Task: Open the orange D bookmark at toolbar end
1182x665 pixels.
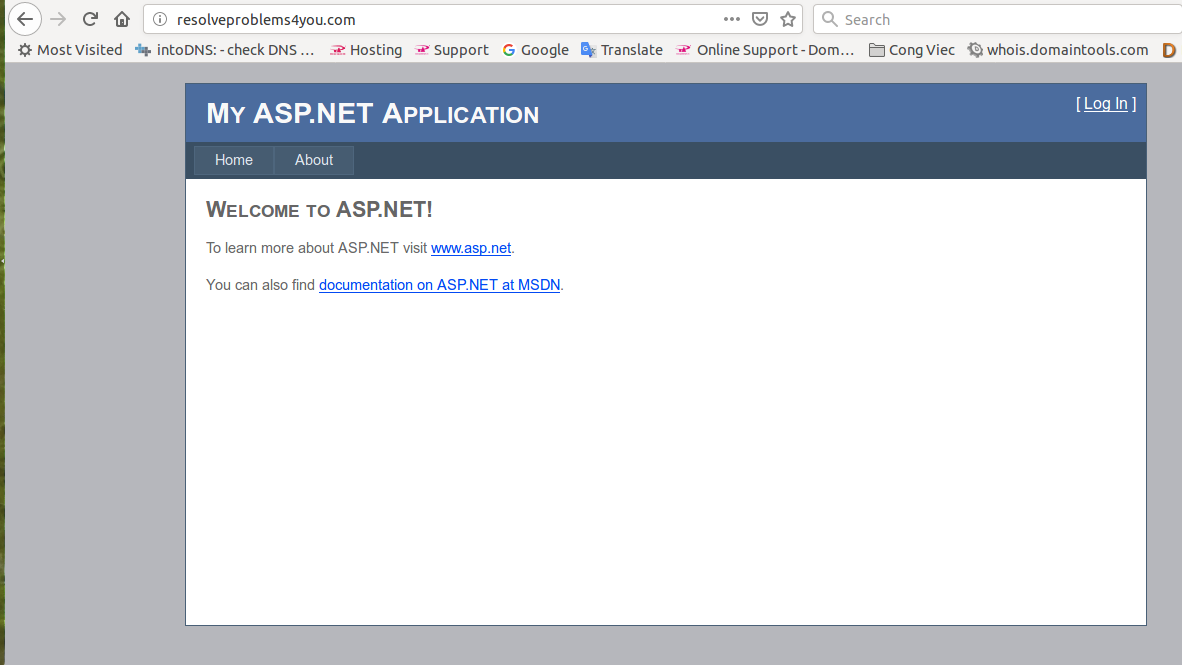Action: pos(1169,50)
